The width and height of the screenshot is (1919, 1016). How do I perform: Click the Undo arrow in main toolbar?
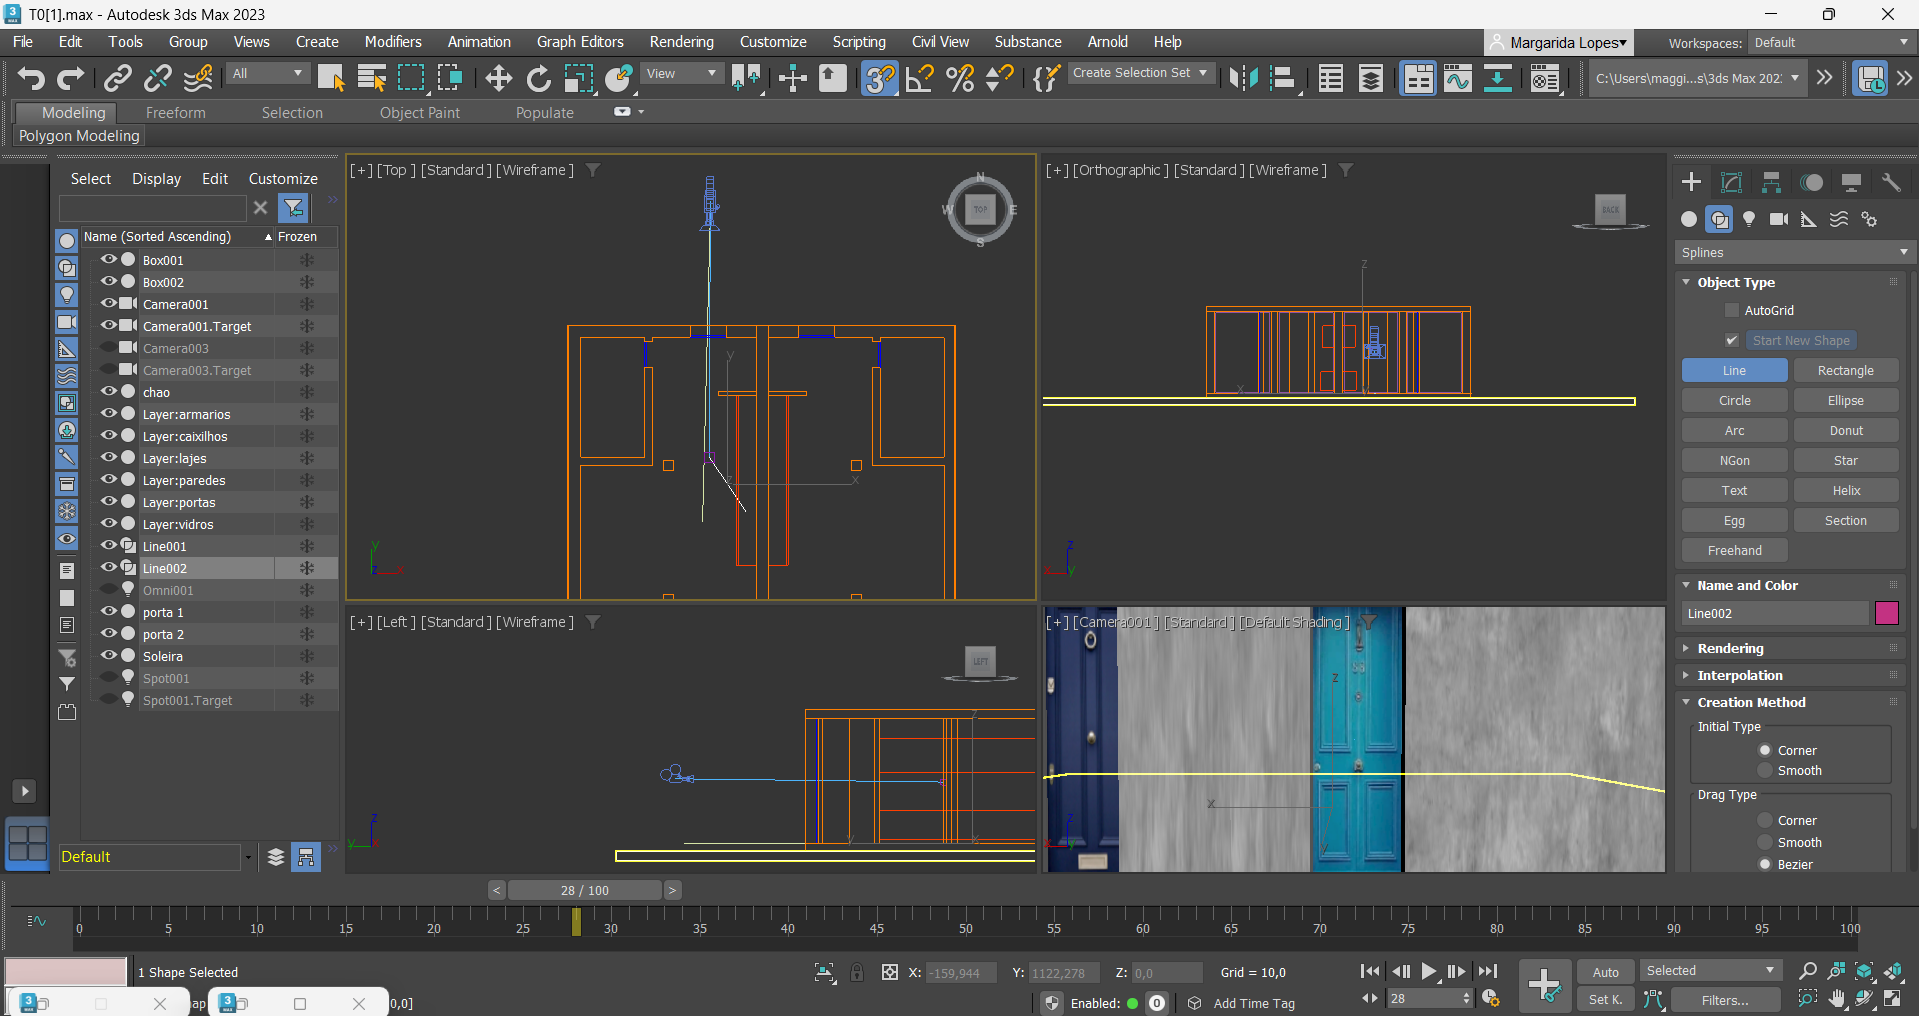[31, 78]
